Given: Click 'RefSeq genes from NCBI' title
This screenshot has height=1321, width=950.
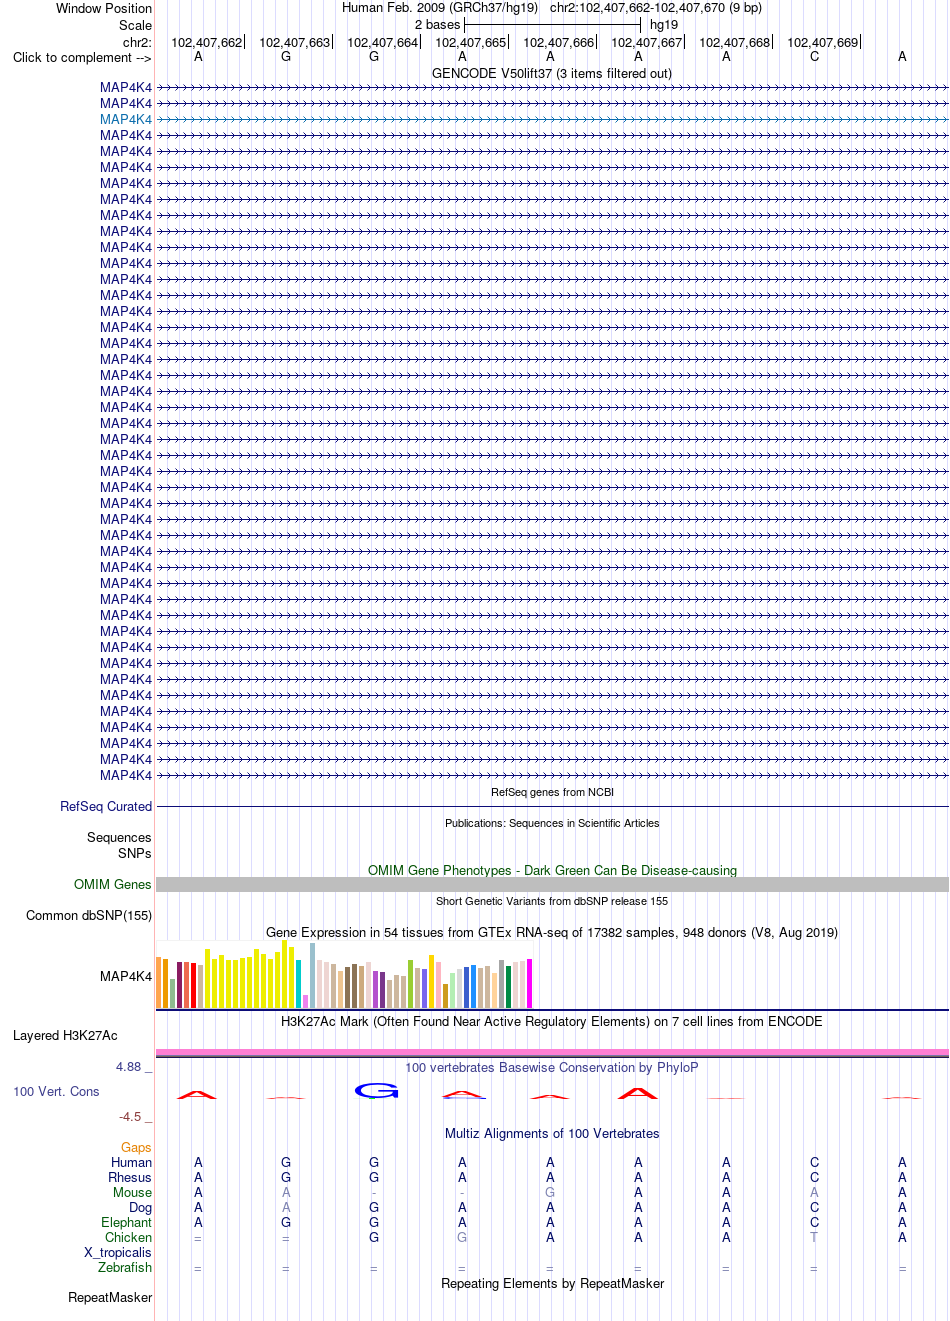Looking at the screenshot, I should 552,792.
